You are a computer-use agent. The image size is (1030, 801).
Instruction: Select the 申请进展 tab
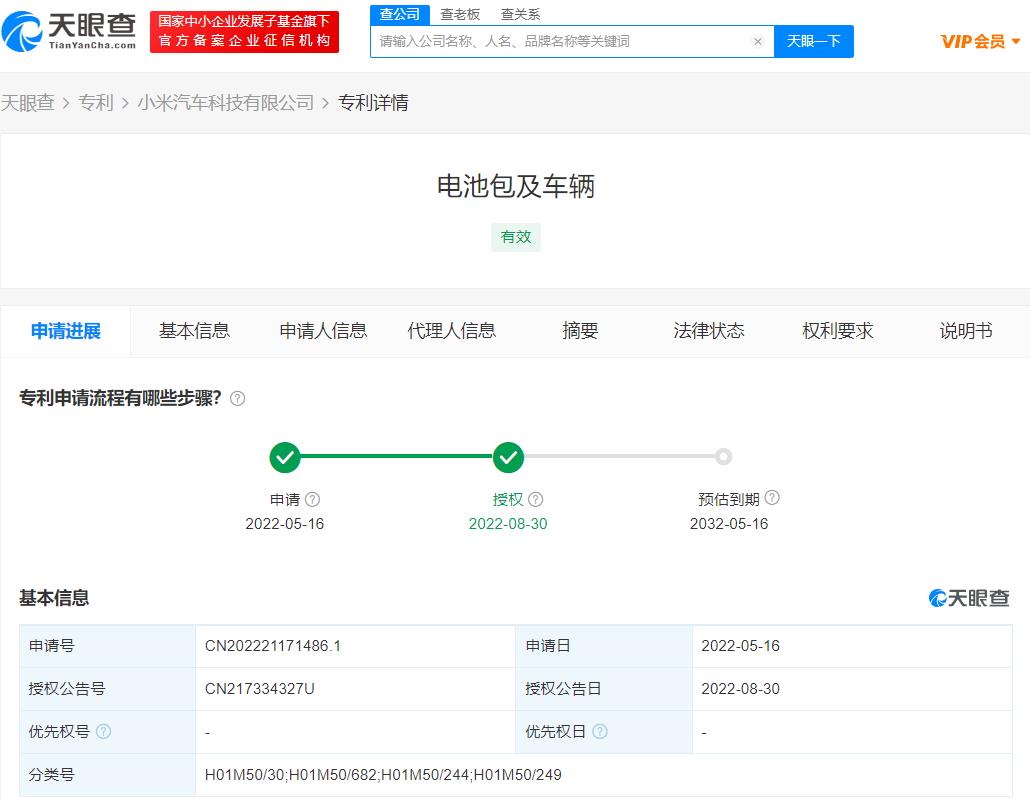click(x=66, y=331)
